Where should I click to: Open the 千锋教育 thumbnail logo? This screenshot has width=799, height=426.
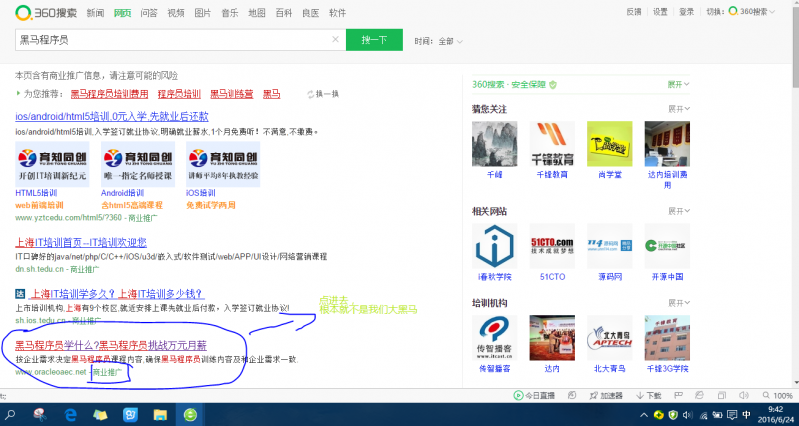[552, 143]
